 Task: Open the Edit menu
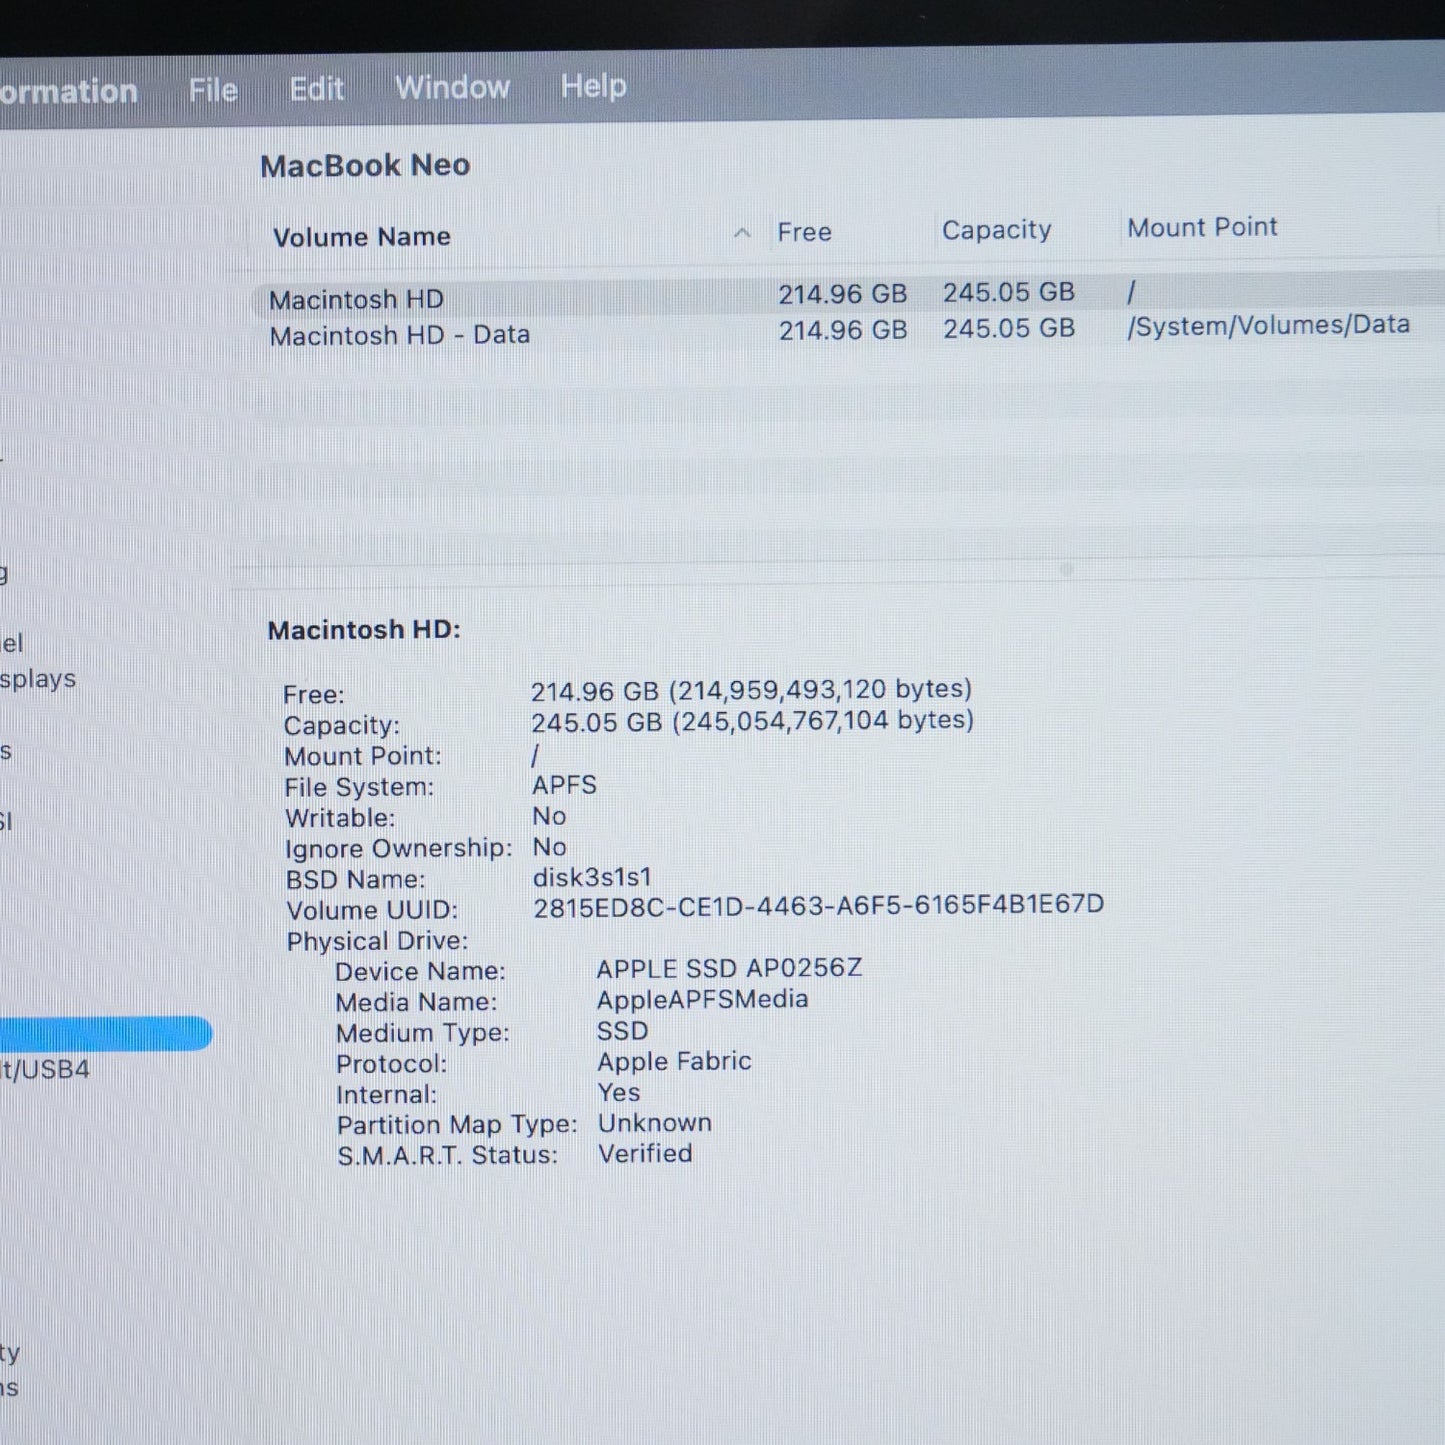[x=317, y=89]
